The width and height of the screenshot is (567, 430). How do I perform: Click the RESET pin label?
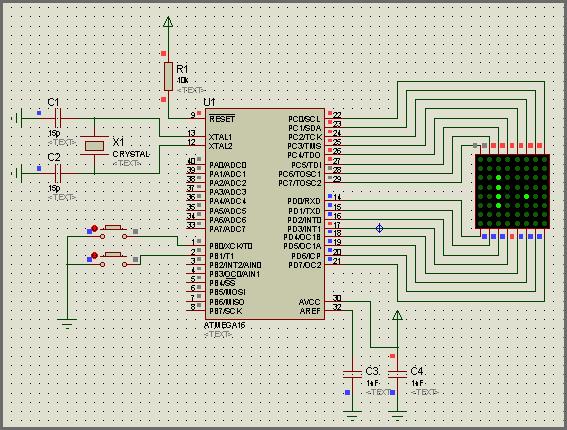222,119
